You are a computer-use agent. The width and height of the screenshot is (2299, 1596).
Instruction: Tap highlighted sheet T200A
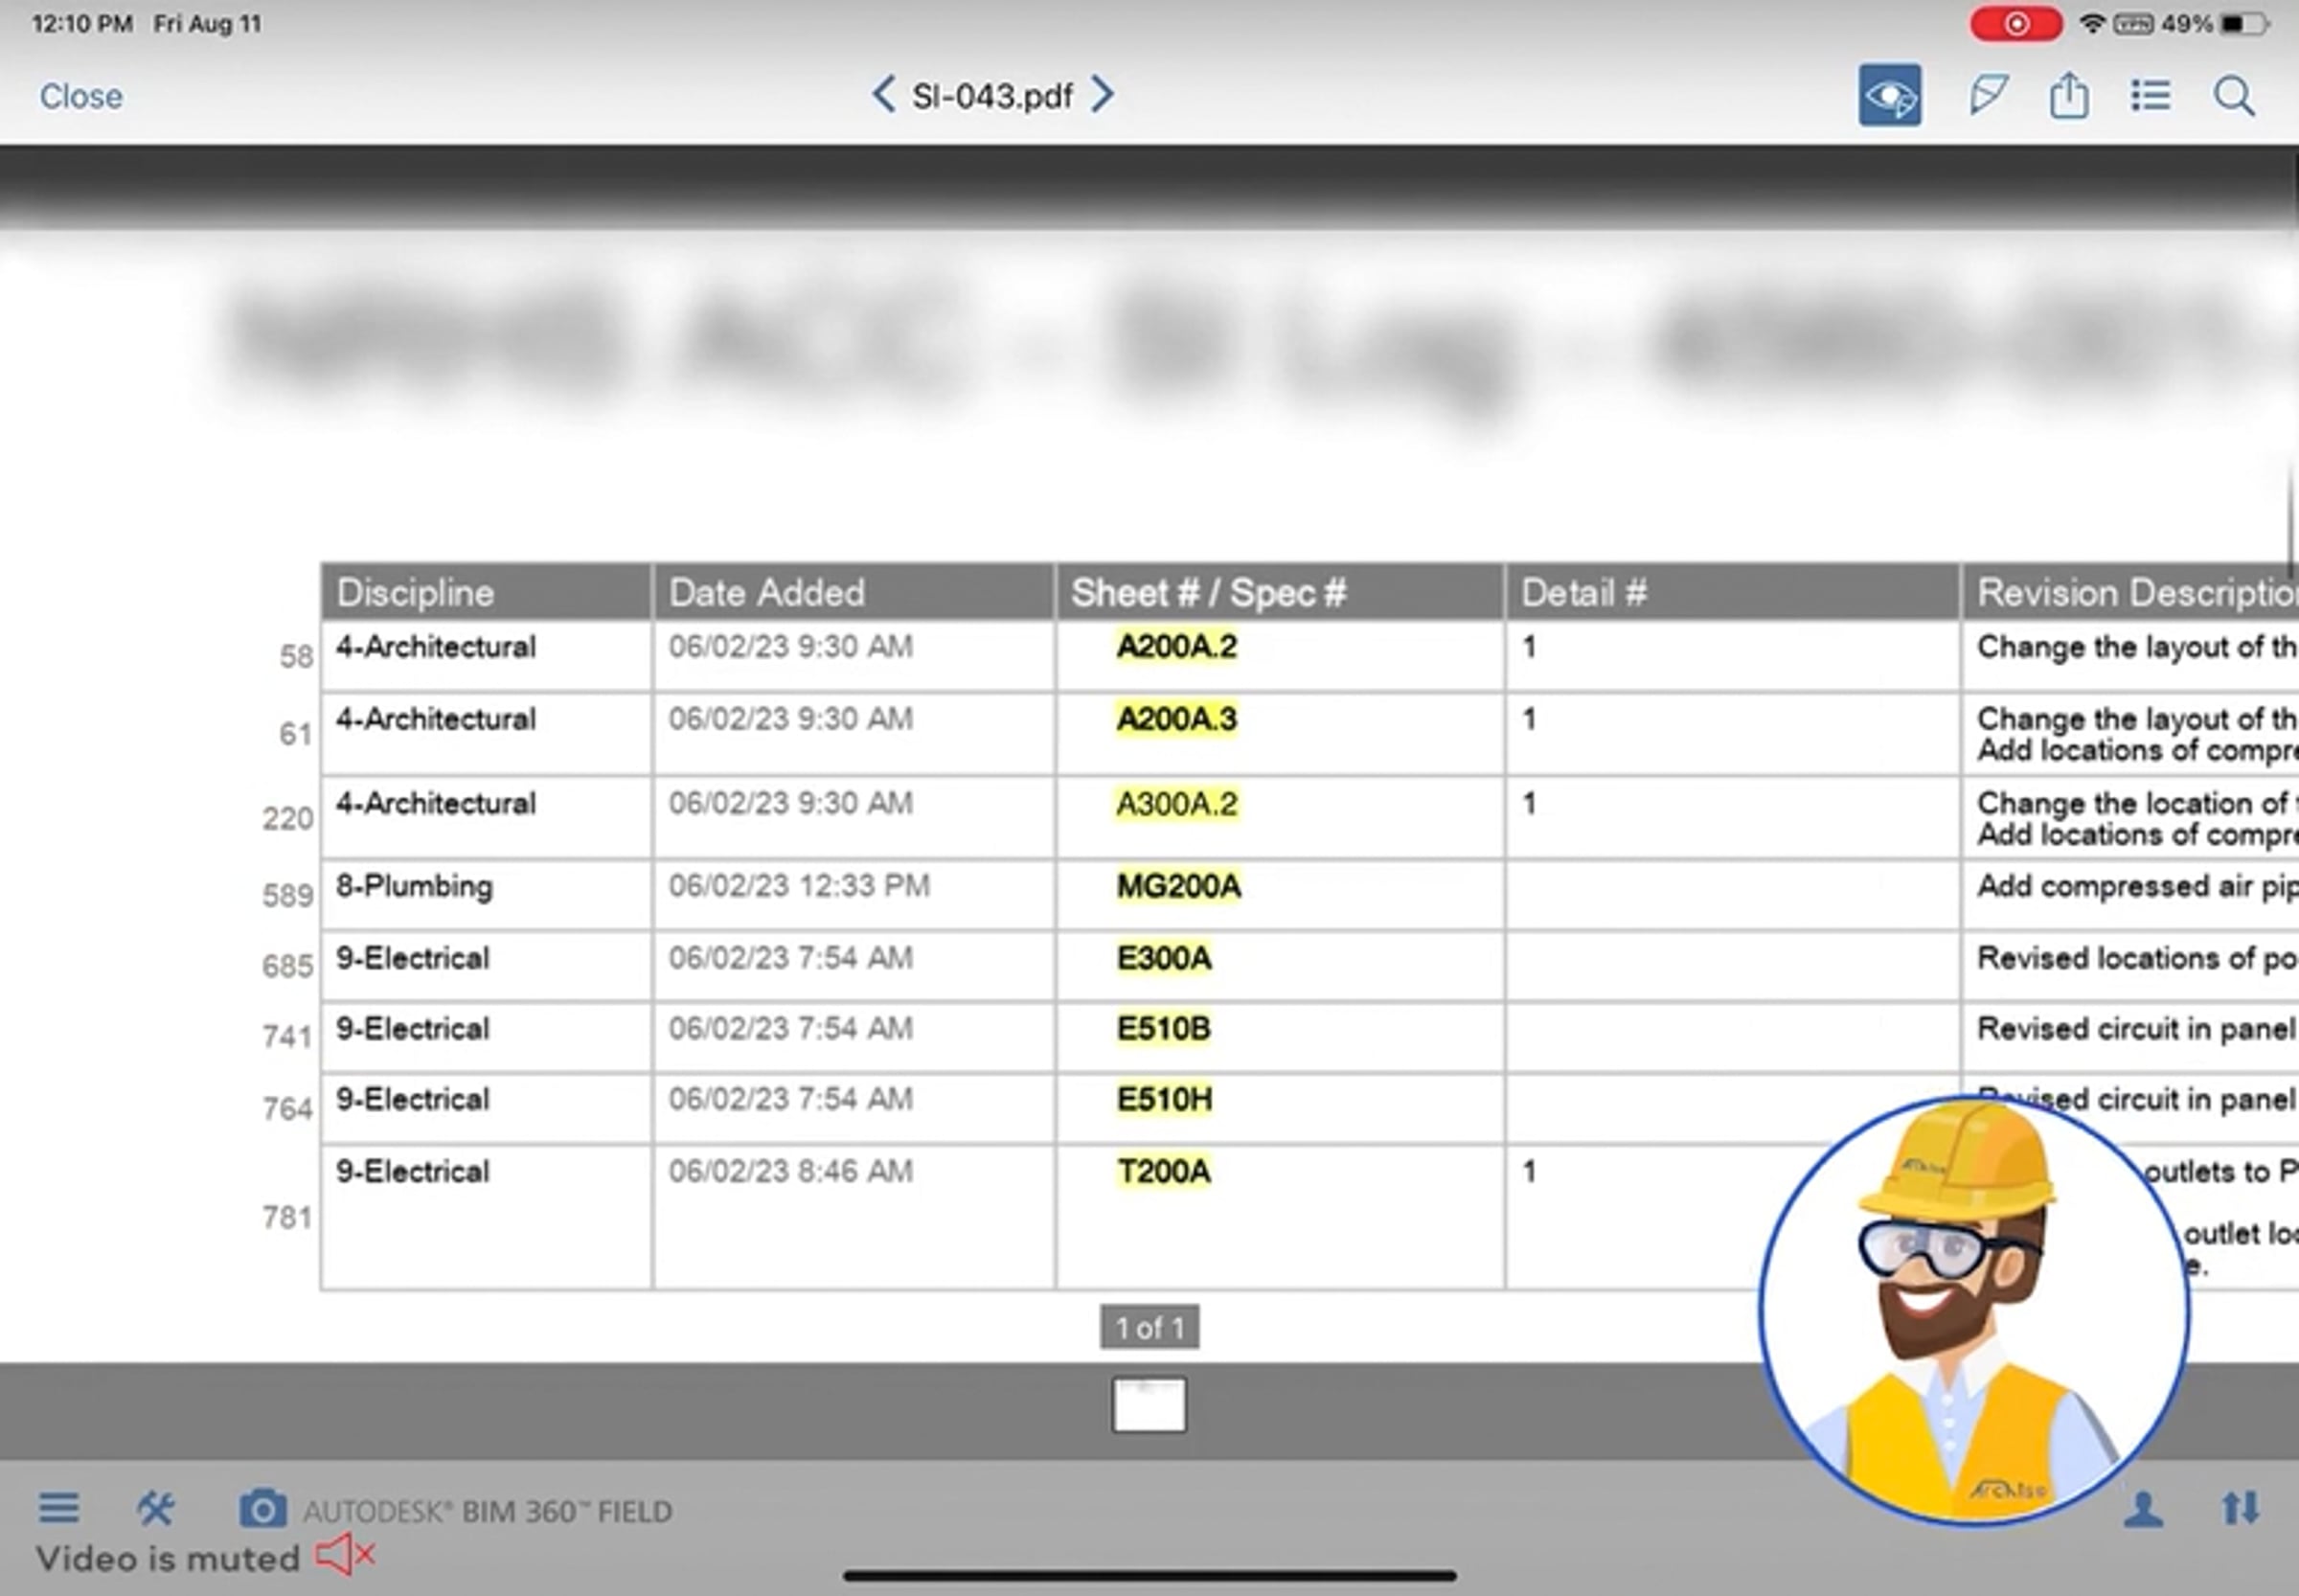pos(1164,1171)
